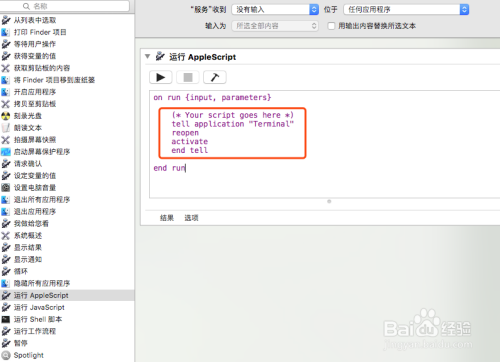Switch to the 选项 tab
Image resolution: width=500 pixels, height=362 pixels.
coord(191,218)
